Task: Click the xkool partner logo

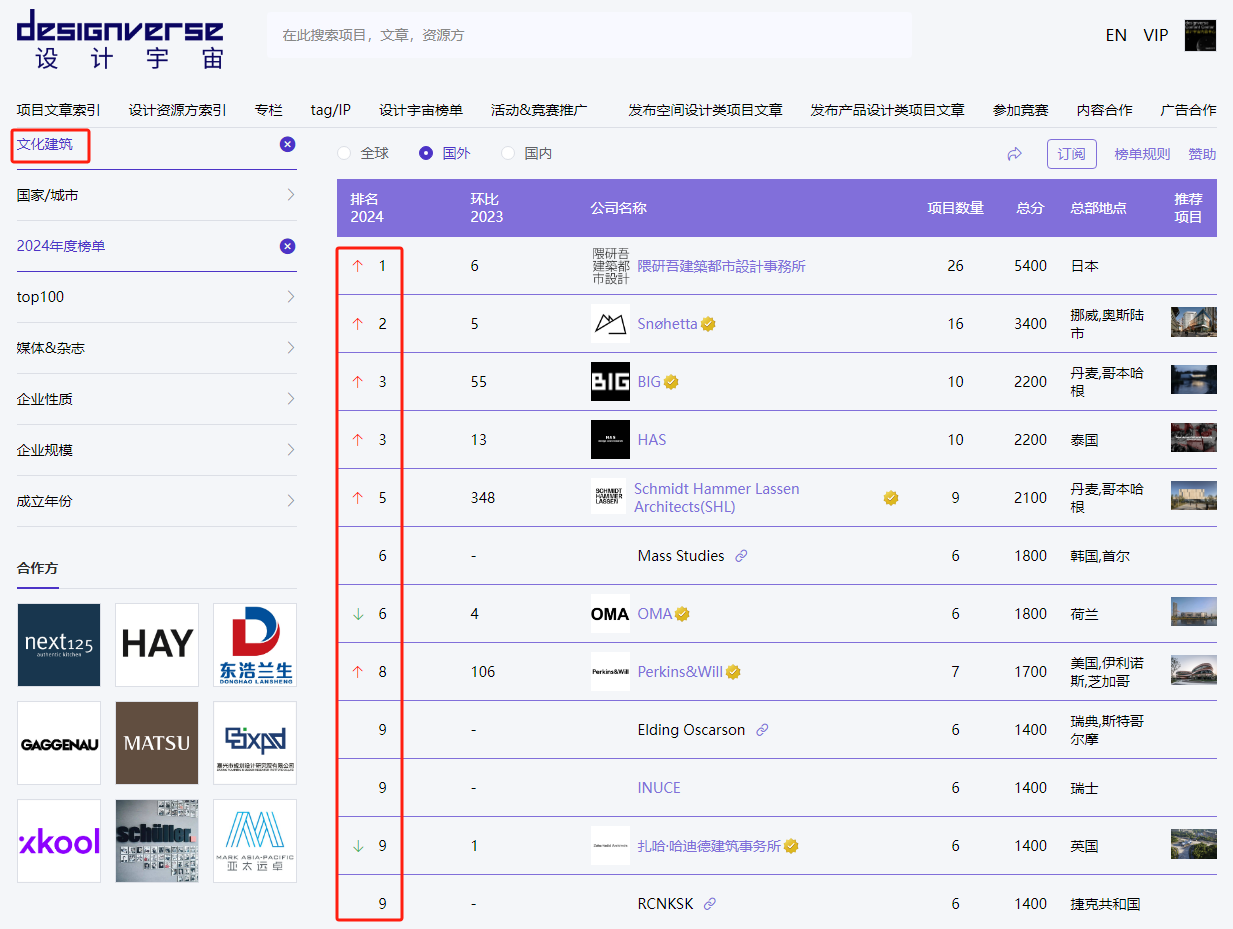Action: 58,840
